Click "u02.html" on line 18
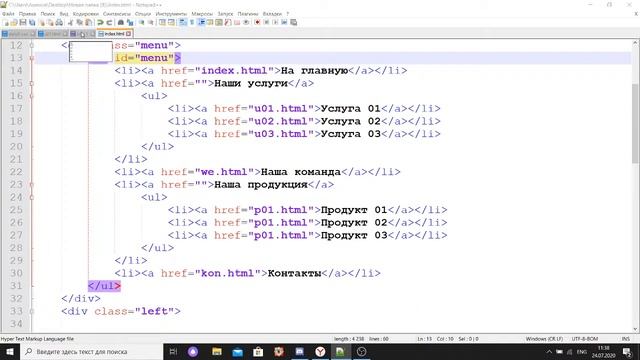Screen dimensions: 640x360 coord(281,121)
